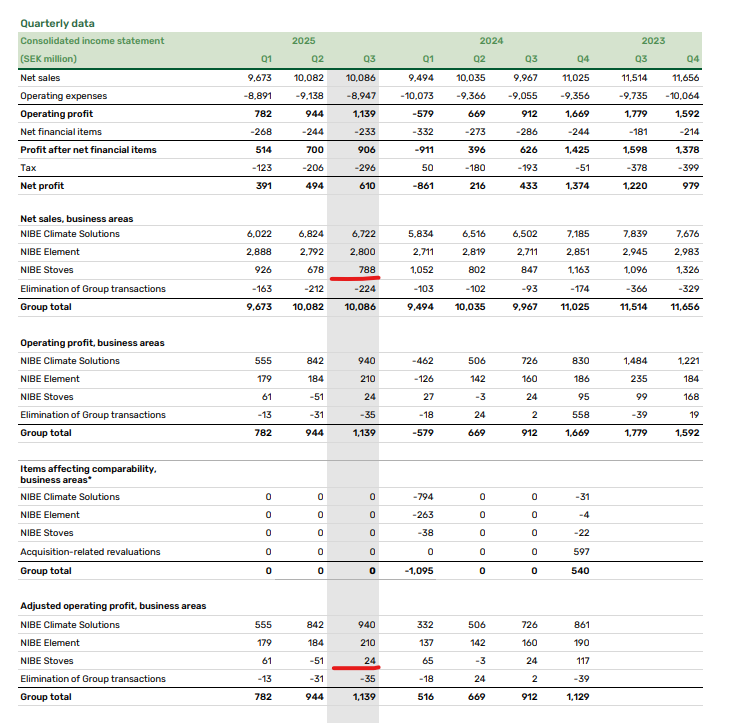Select the Net financial items row label
The height and width of the screenshot is (724, 734).
pyautogui.click(x=61, y=132)
